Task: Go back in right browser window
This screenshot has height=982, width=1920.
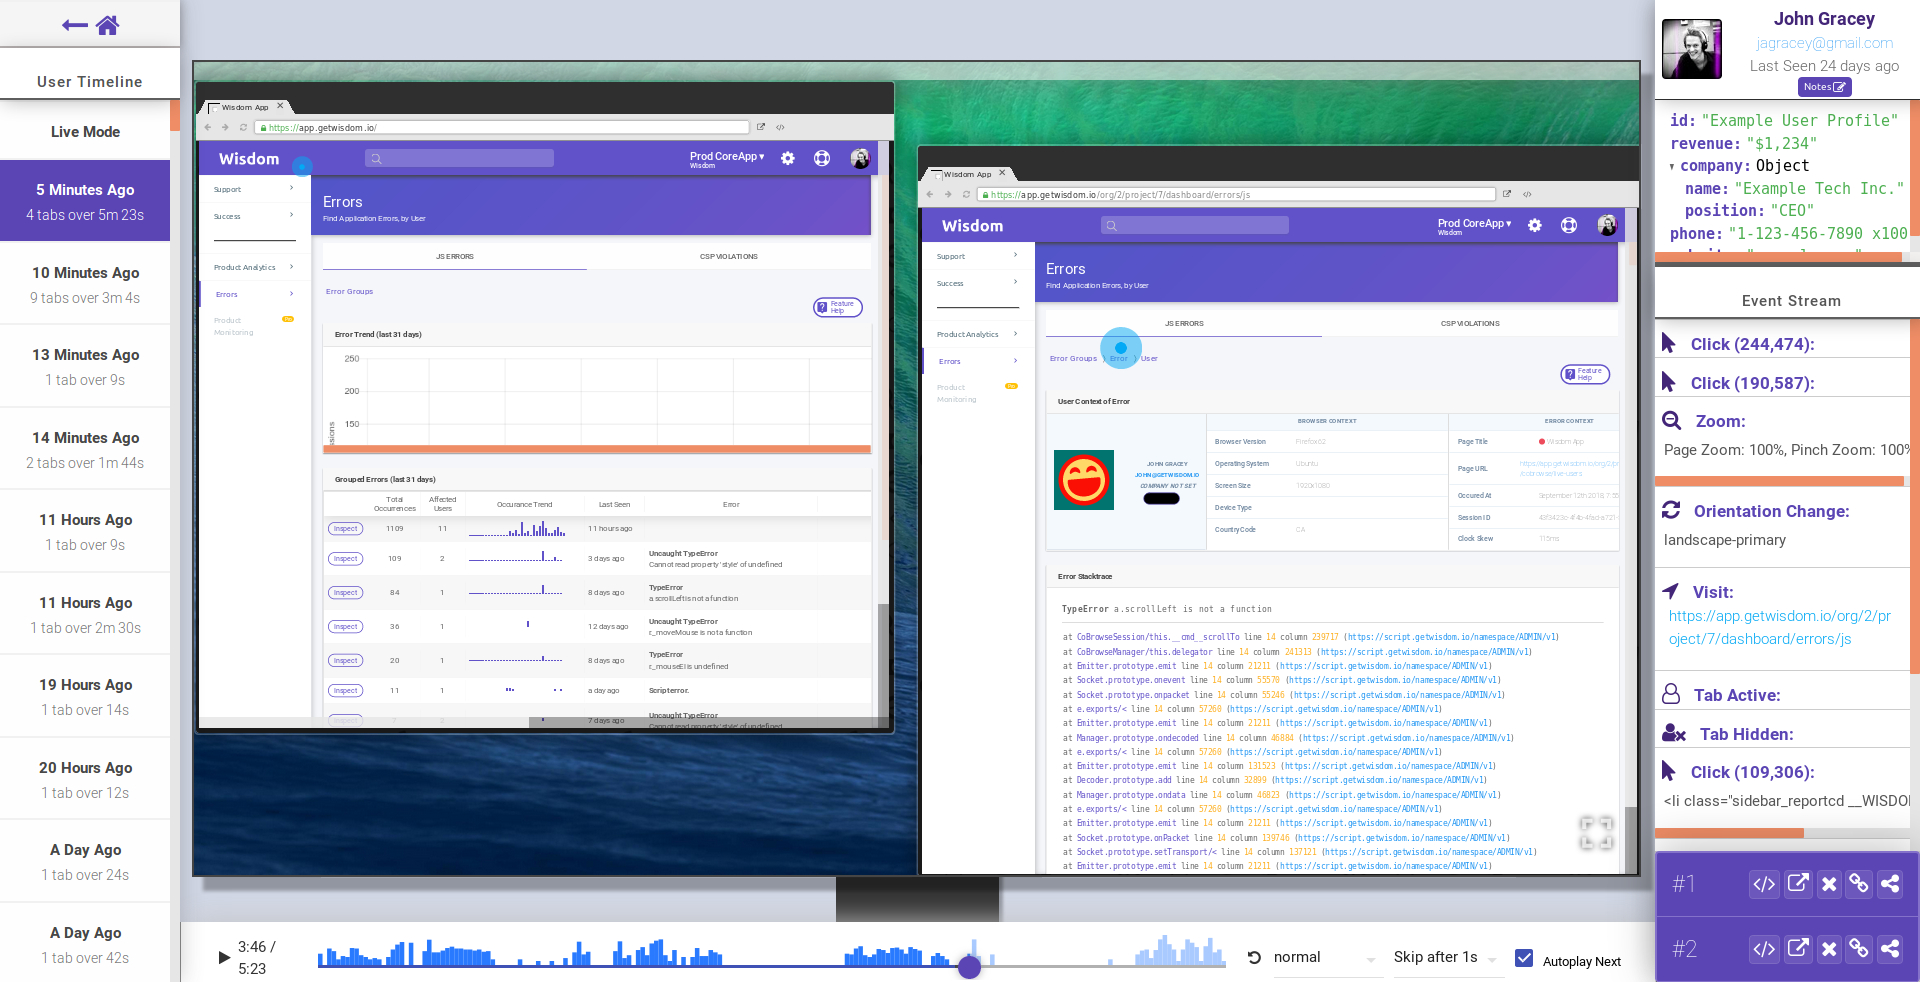Action: click(x=930, y=195)
